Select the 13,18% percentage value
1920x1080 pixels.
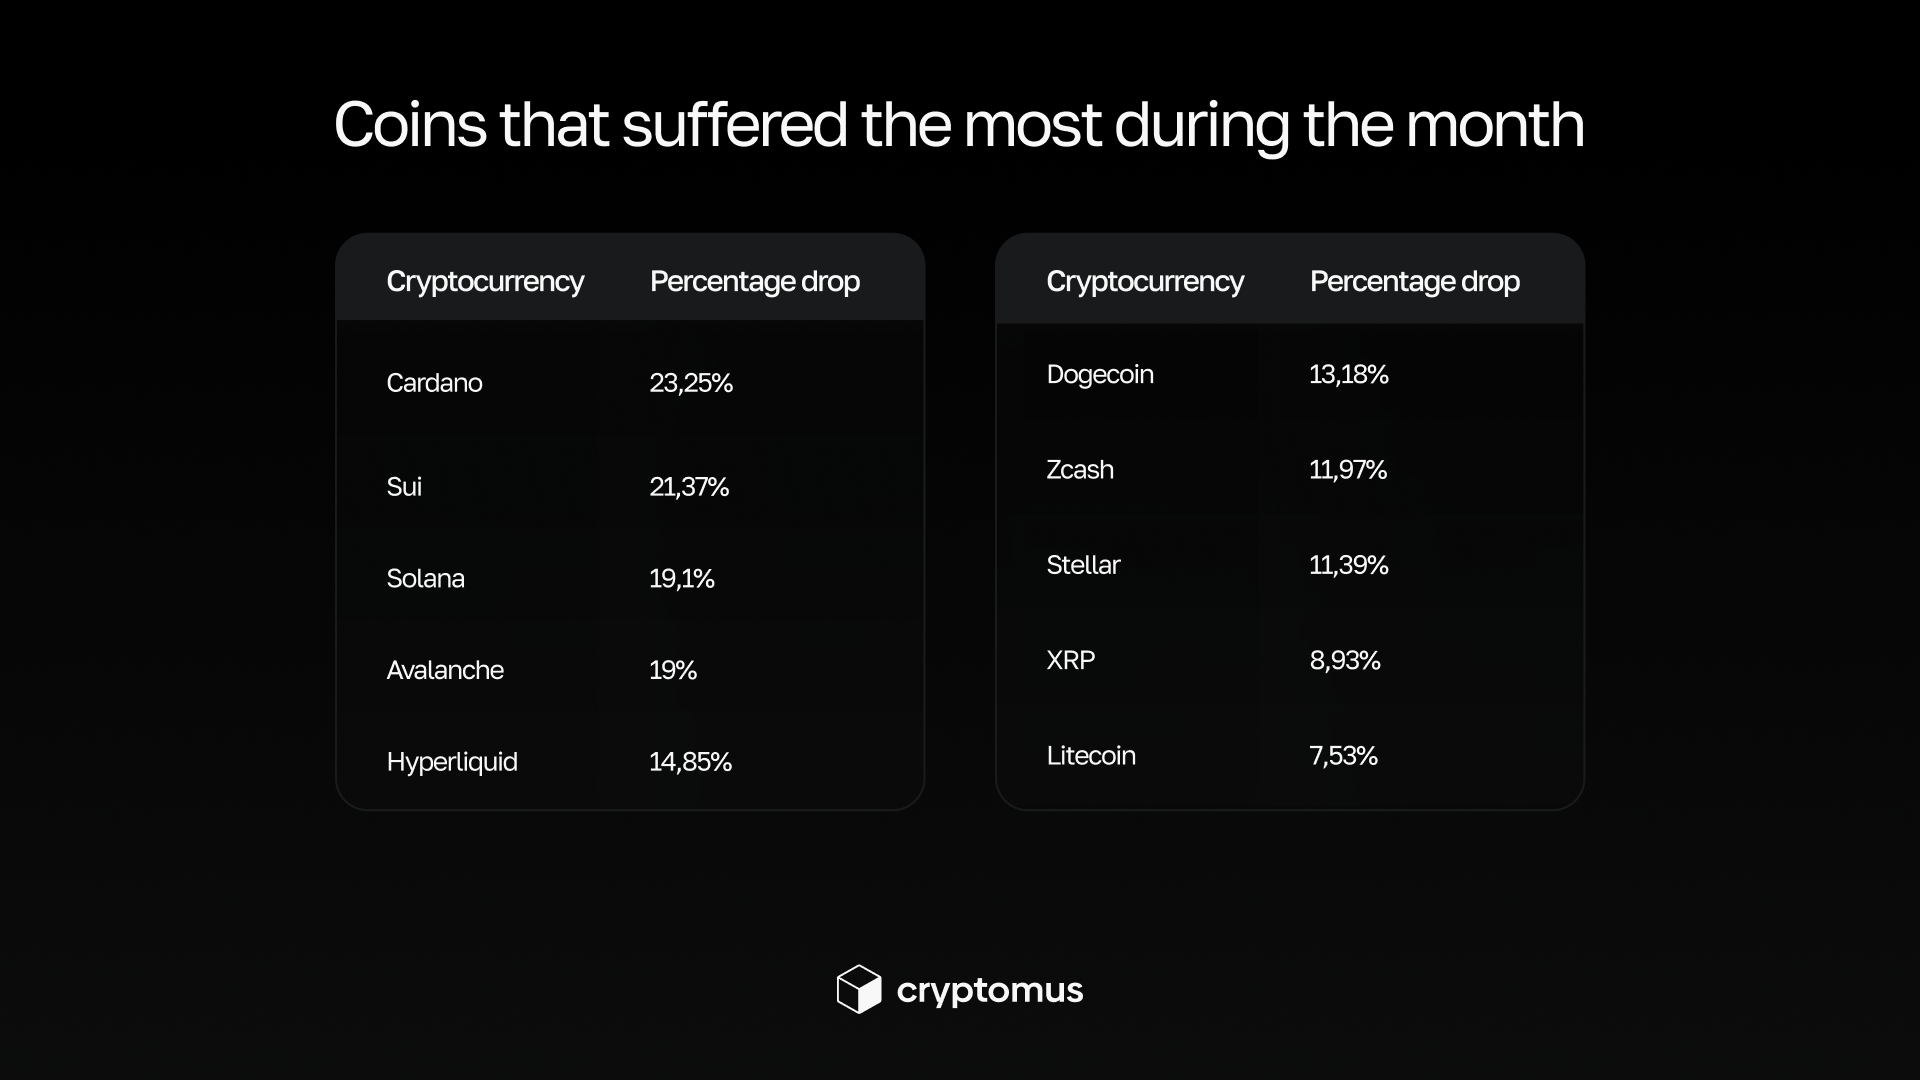pyautogui.click(x=1349, y=375)
